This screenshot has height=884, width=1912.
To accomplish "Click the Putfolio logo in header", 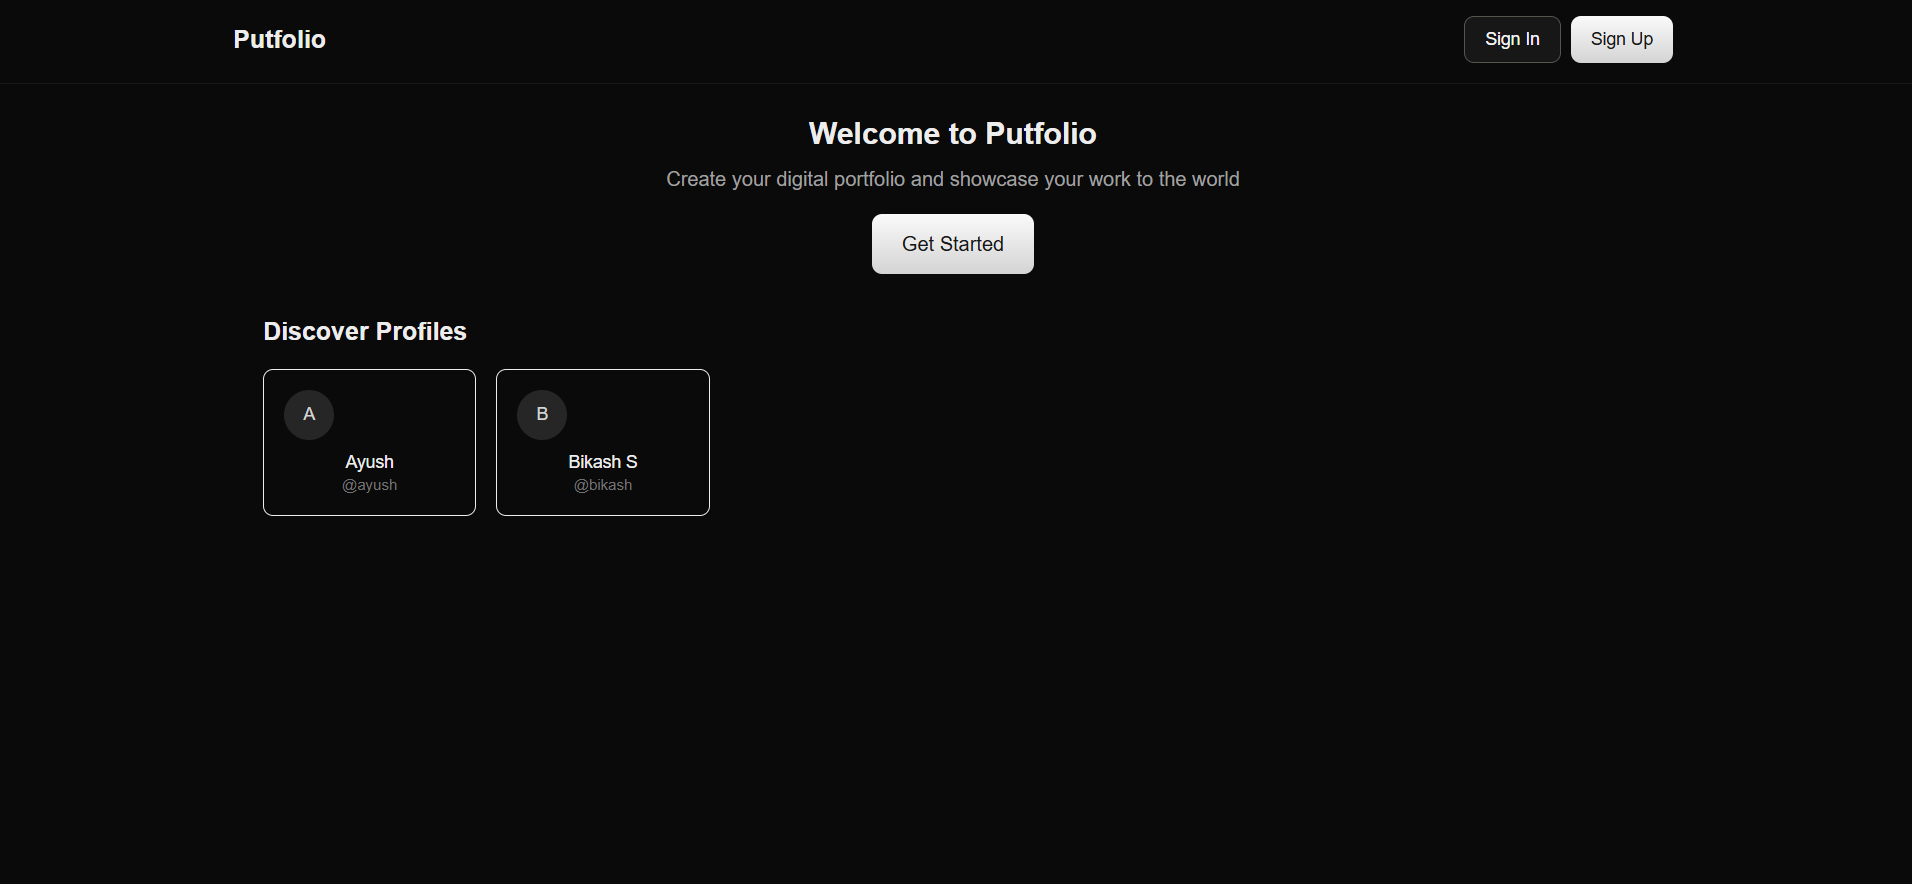I will click(x=279, y=39).
